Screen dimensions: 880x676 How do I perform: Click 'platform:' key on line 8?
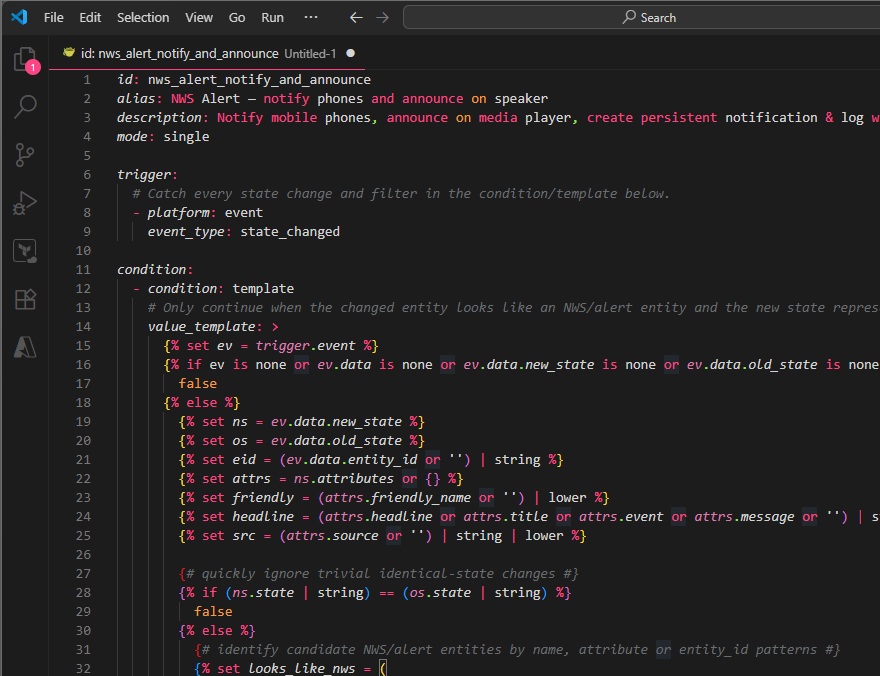182,213
